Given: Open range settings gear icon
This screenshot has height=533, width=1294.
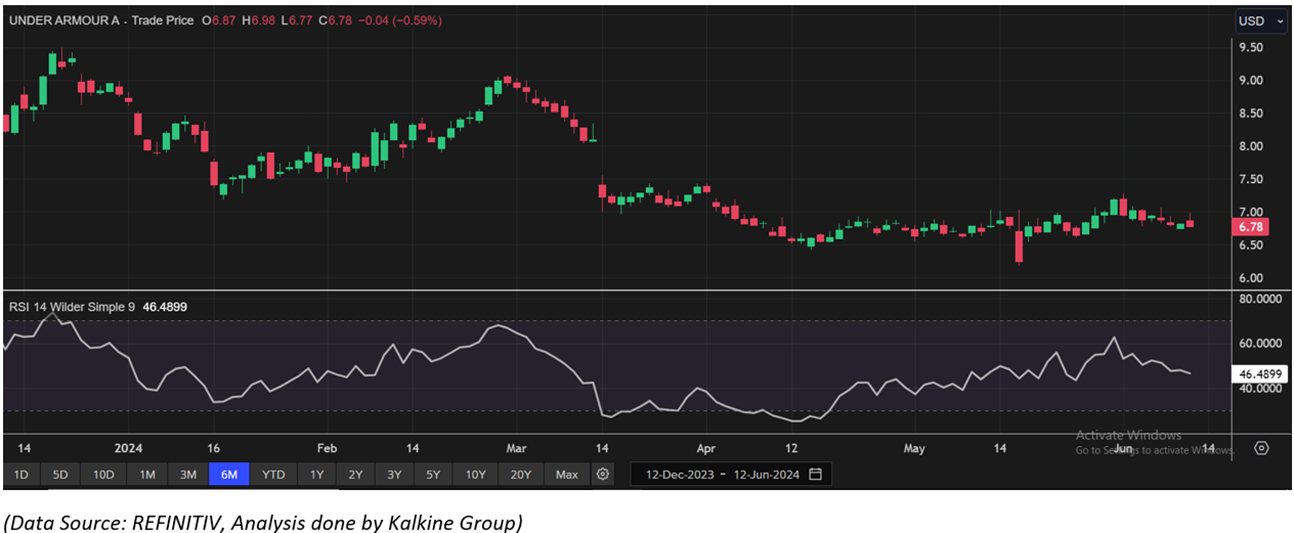Looking at the screenshot, I should [x=602, y=474].
